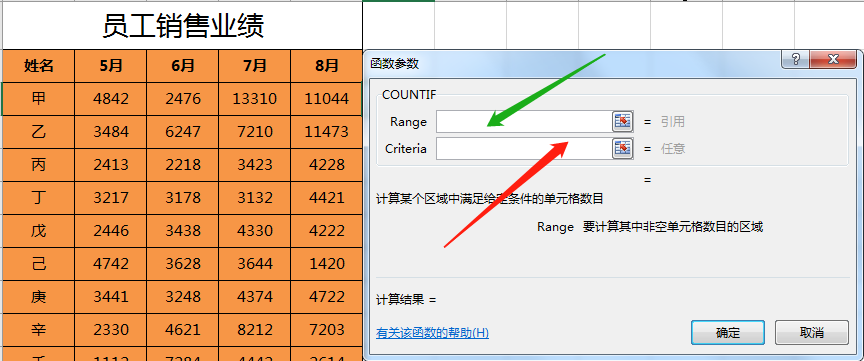Select cell with value 4742
864x361 pixels.
(111, 265)
